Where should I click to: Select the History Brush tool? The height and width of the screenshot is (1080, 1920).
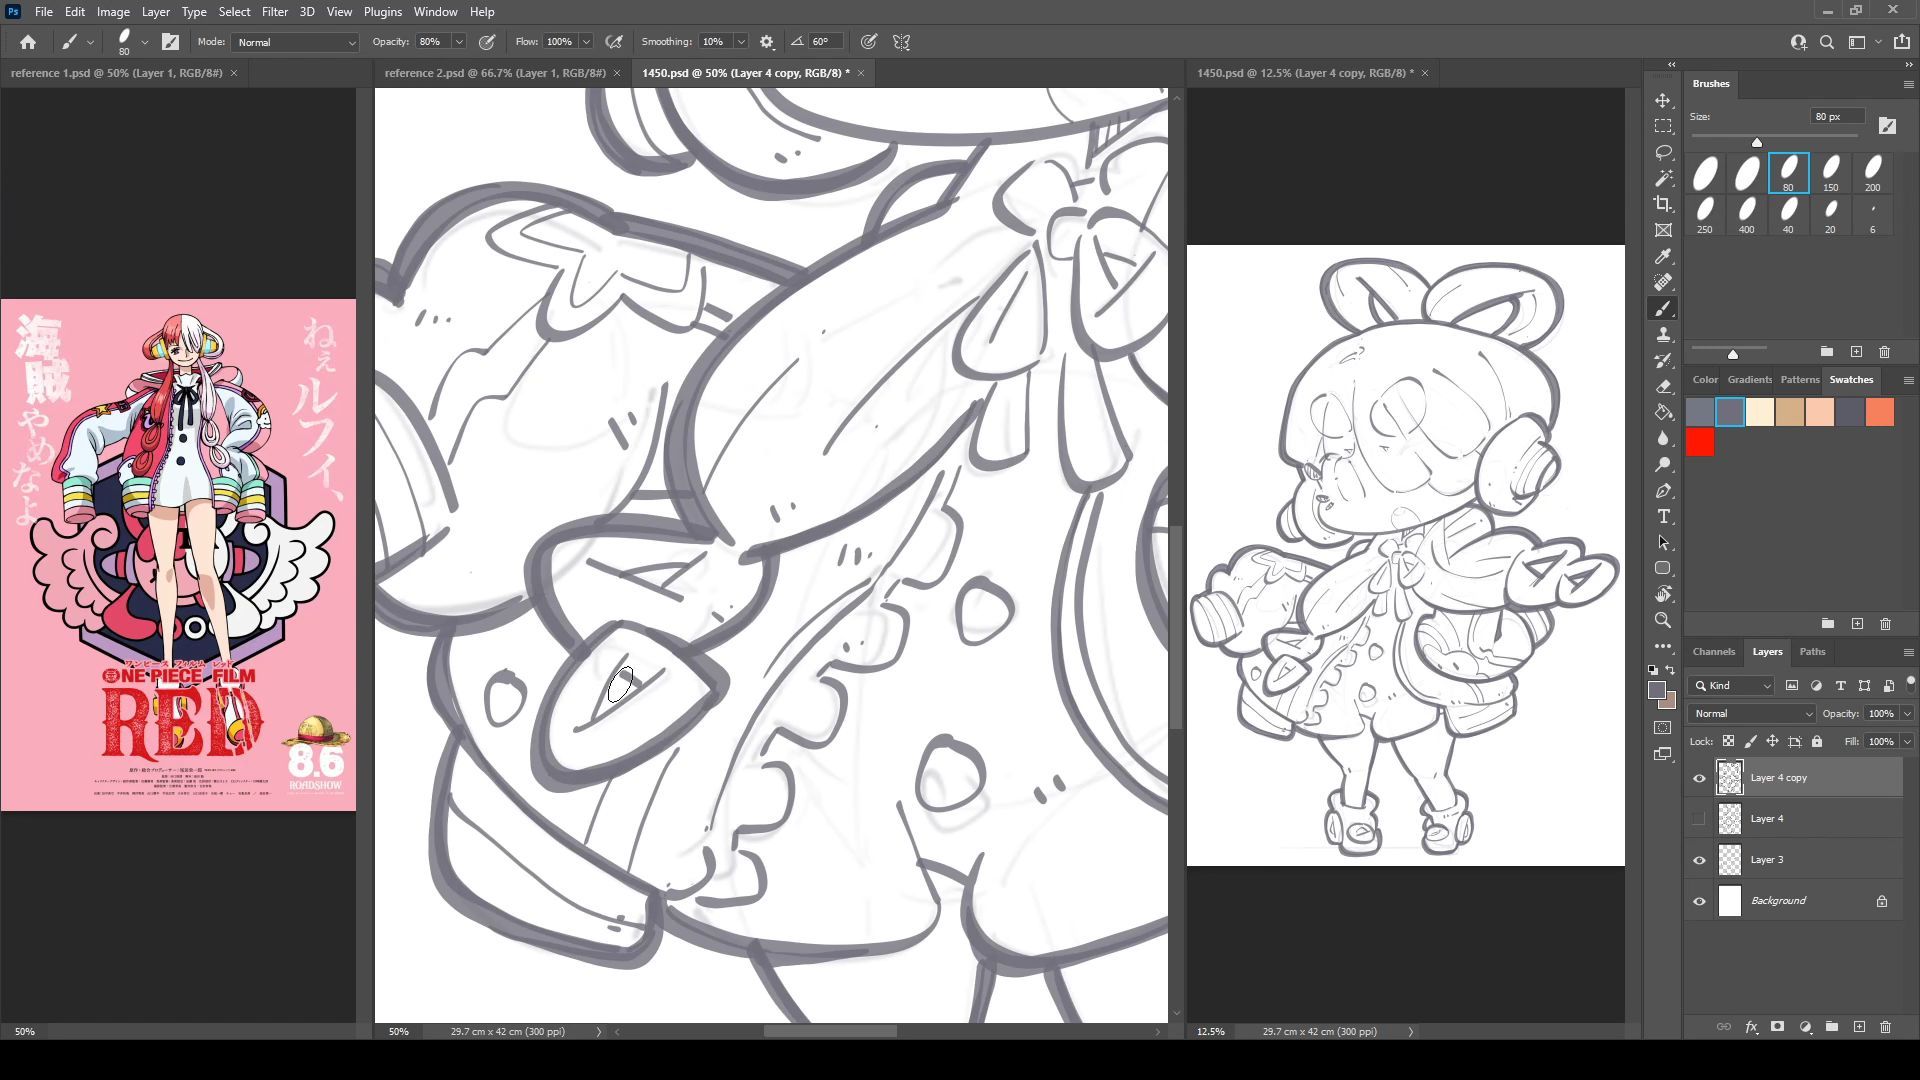point(1663,361)
